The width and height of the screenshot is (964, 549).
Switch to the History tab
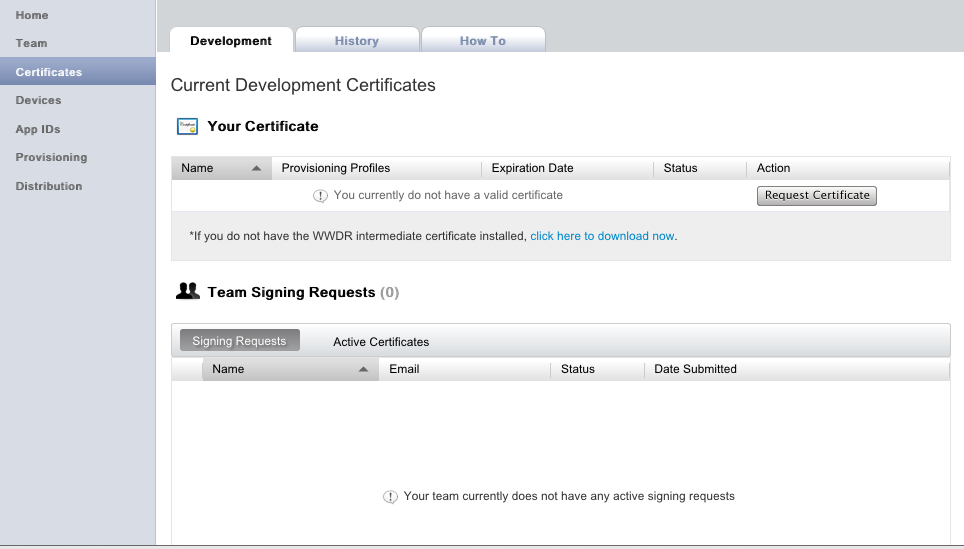[x=357, y=41]
